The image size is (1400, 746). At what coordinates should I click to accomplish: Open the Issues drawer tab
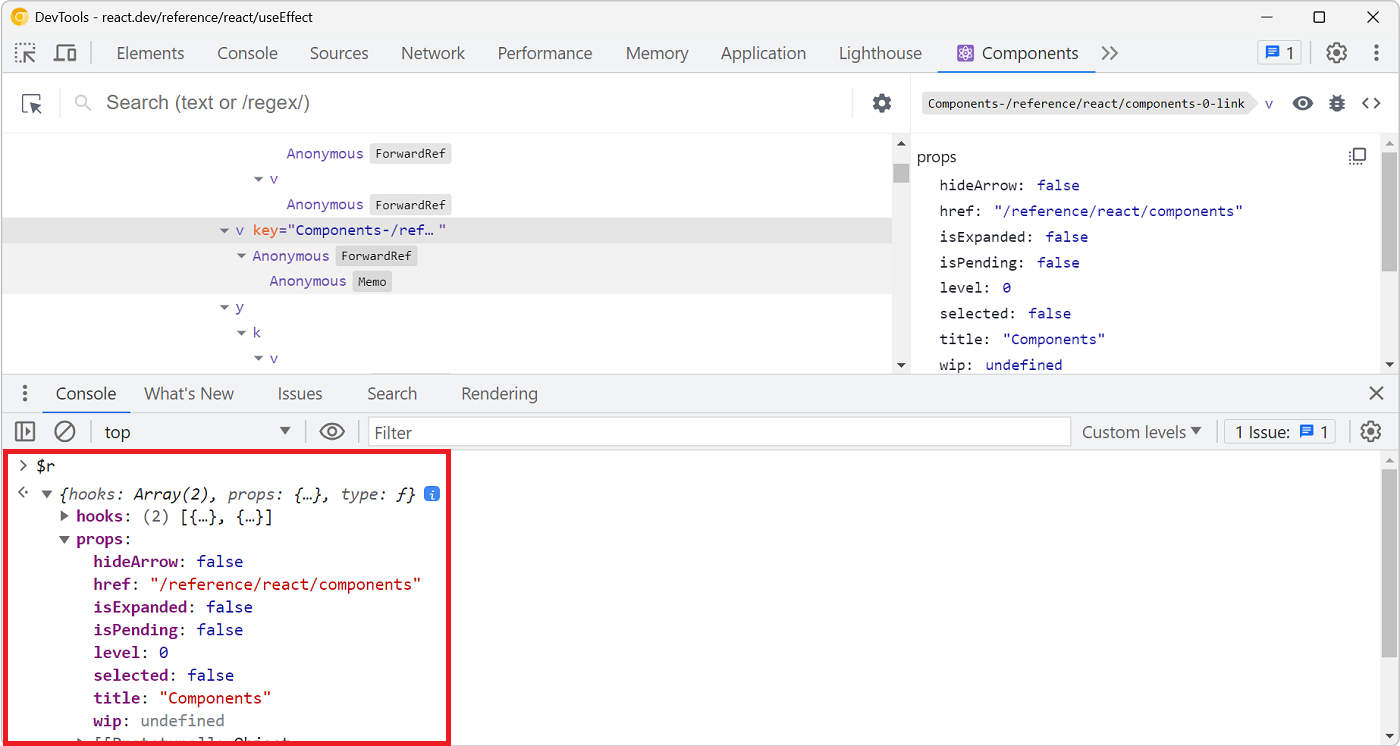[300, 394]
